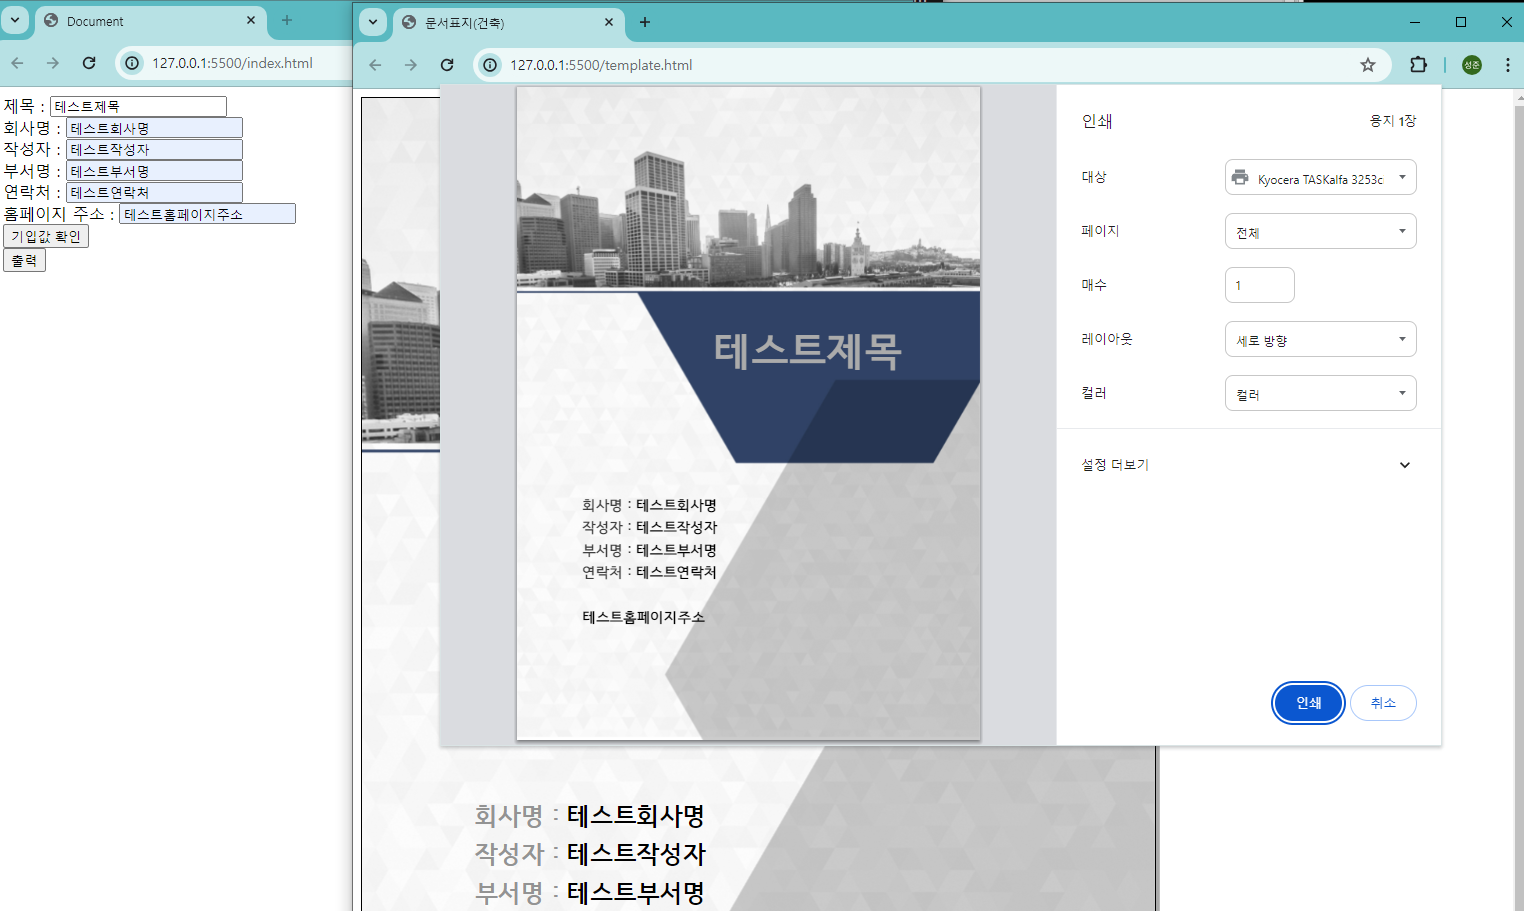Reload the index.html page
Image resolution: width=1524 pixels, height=911 pixels.
click(x=89, y=63)
